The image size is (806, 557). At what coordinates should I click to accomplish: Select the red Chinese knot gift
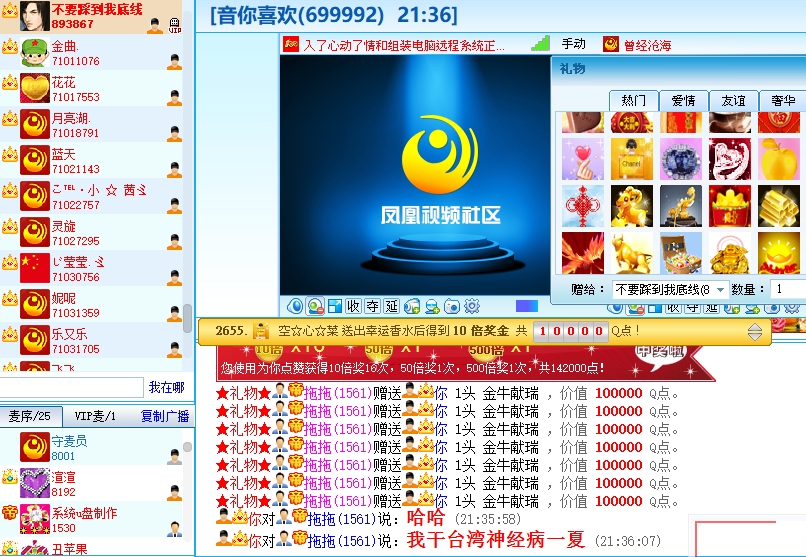coord(582,206)
